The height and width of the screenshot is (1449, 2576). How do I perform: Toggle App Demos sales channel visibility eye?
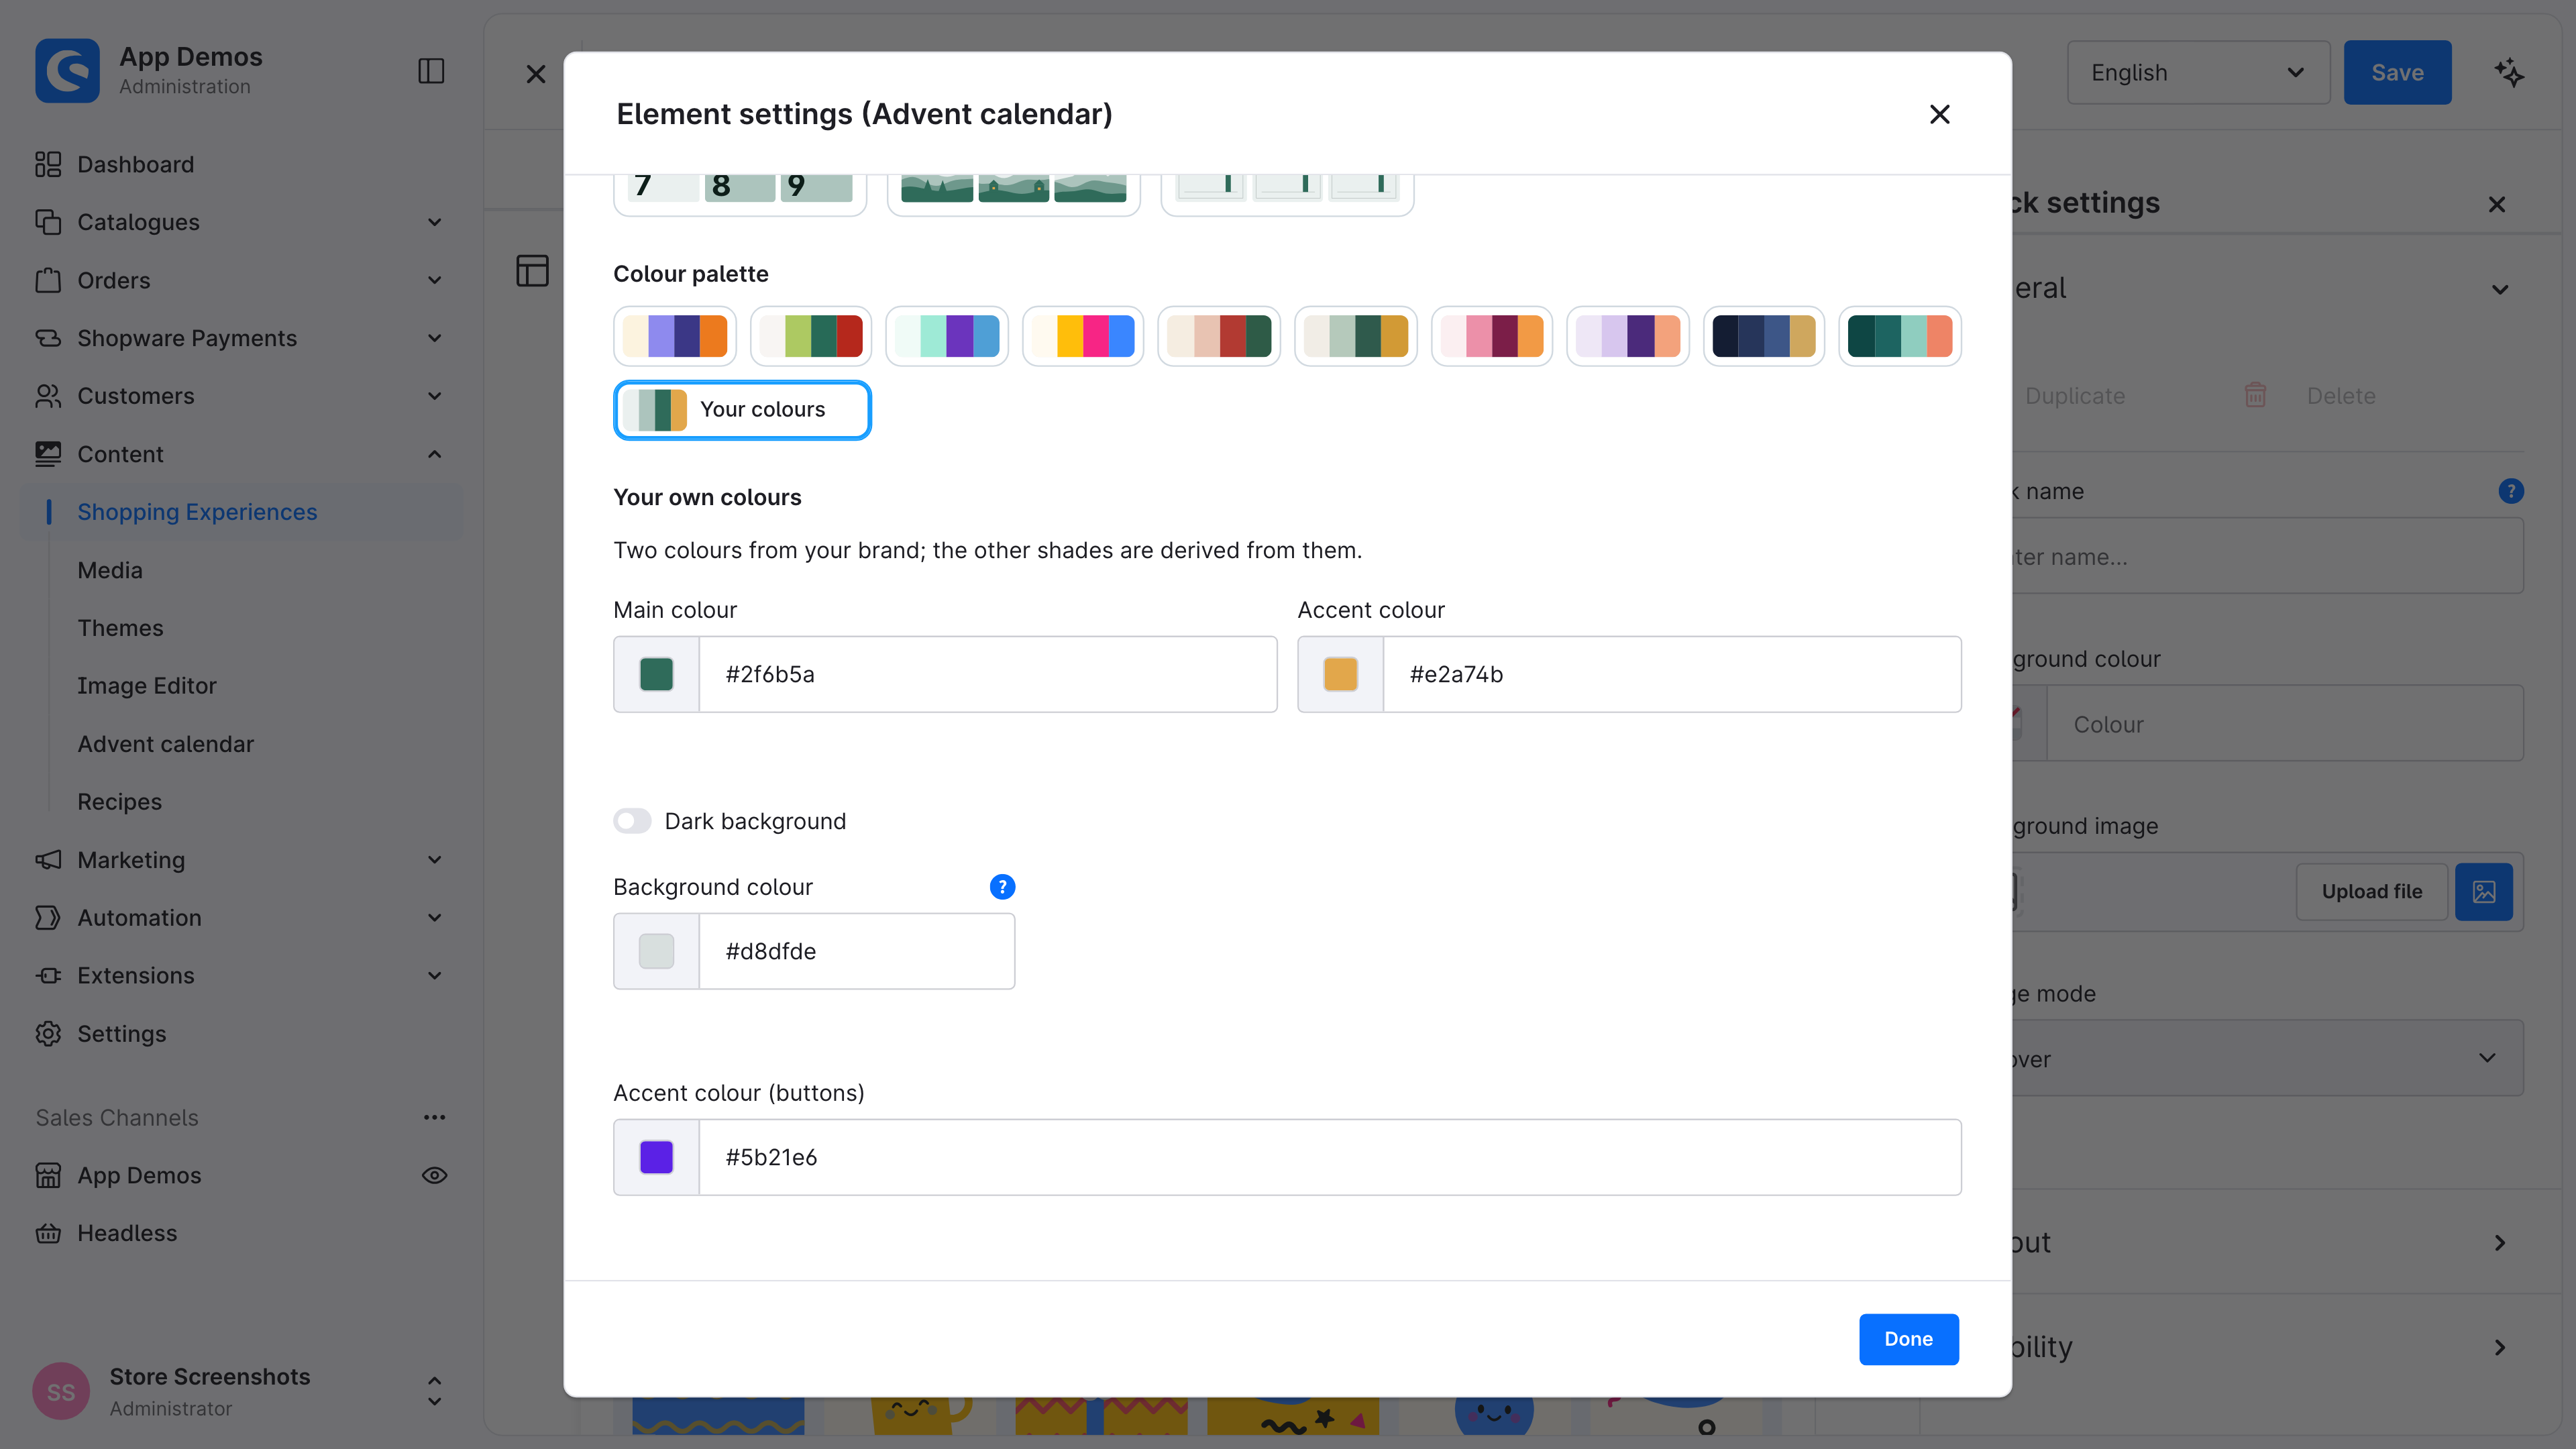(x=434, y=1175)
